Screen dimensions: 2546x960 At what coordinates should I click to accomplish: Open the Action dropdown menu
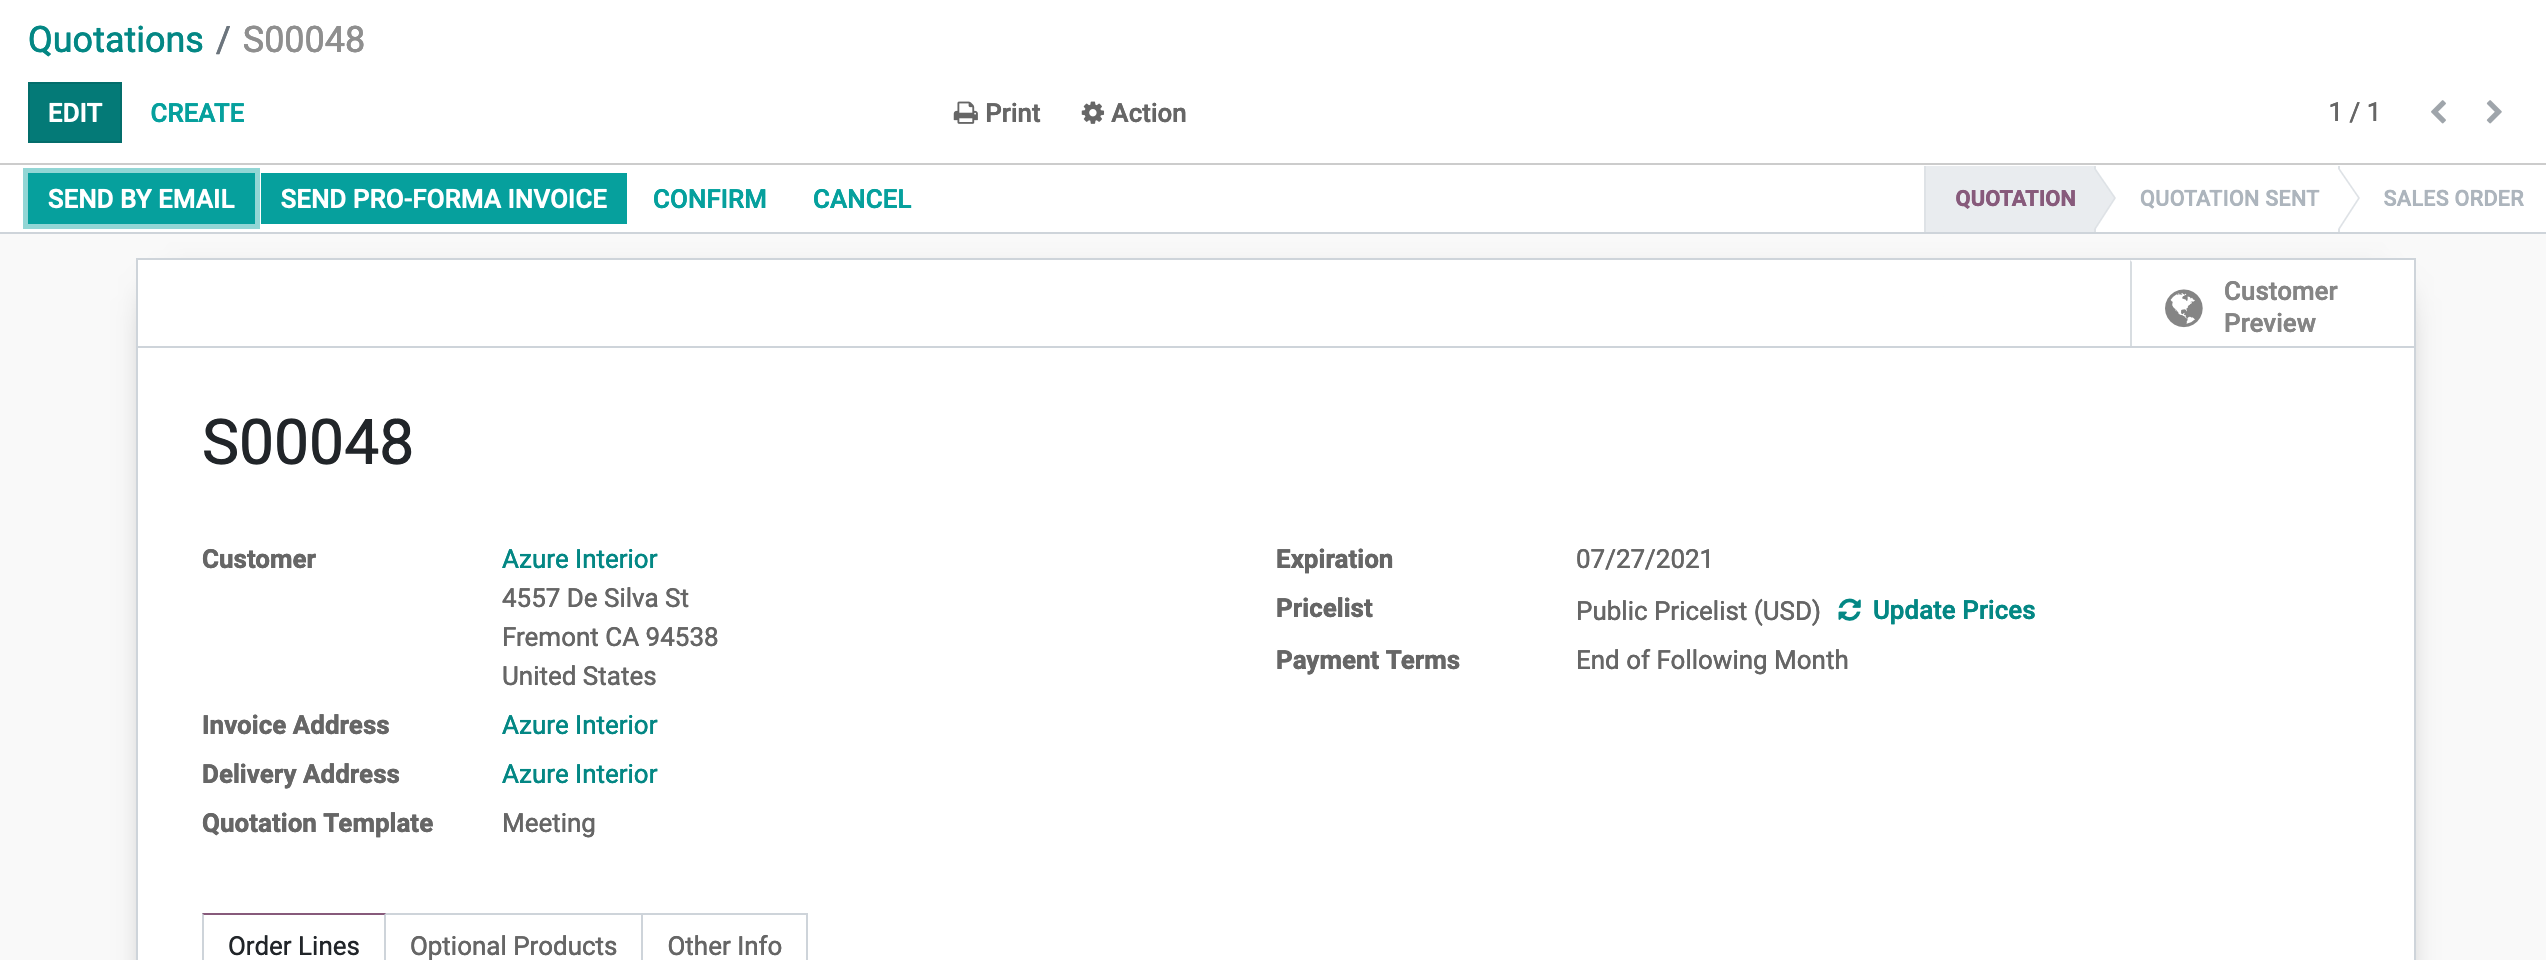pyautogui.click(x=1134, y=113)
